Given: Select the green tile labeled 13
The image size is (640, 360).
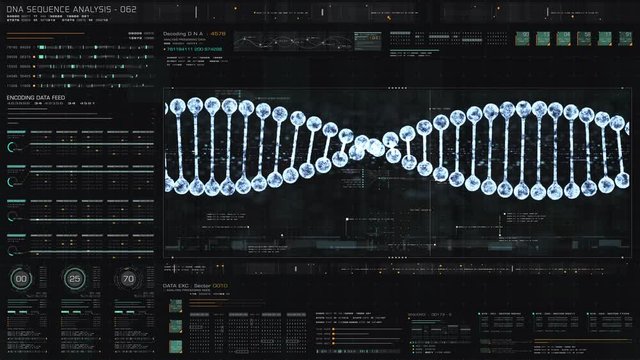Looking at the screenshot, I should 543,39.
